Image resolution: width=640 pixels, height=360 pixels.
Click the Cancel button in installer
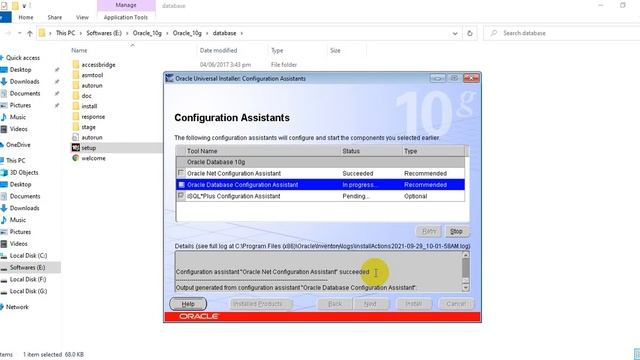[456, 304]
